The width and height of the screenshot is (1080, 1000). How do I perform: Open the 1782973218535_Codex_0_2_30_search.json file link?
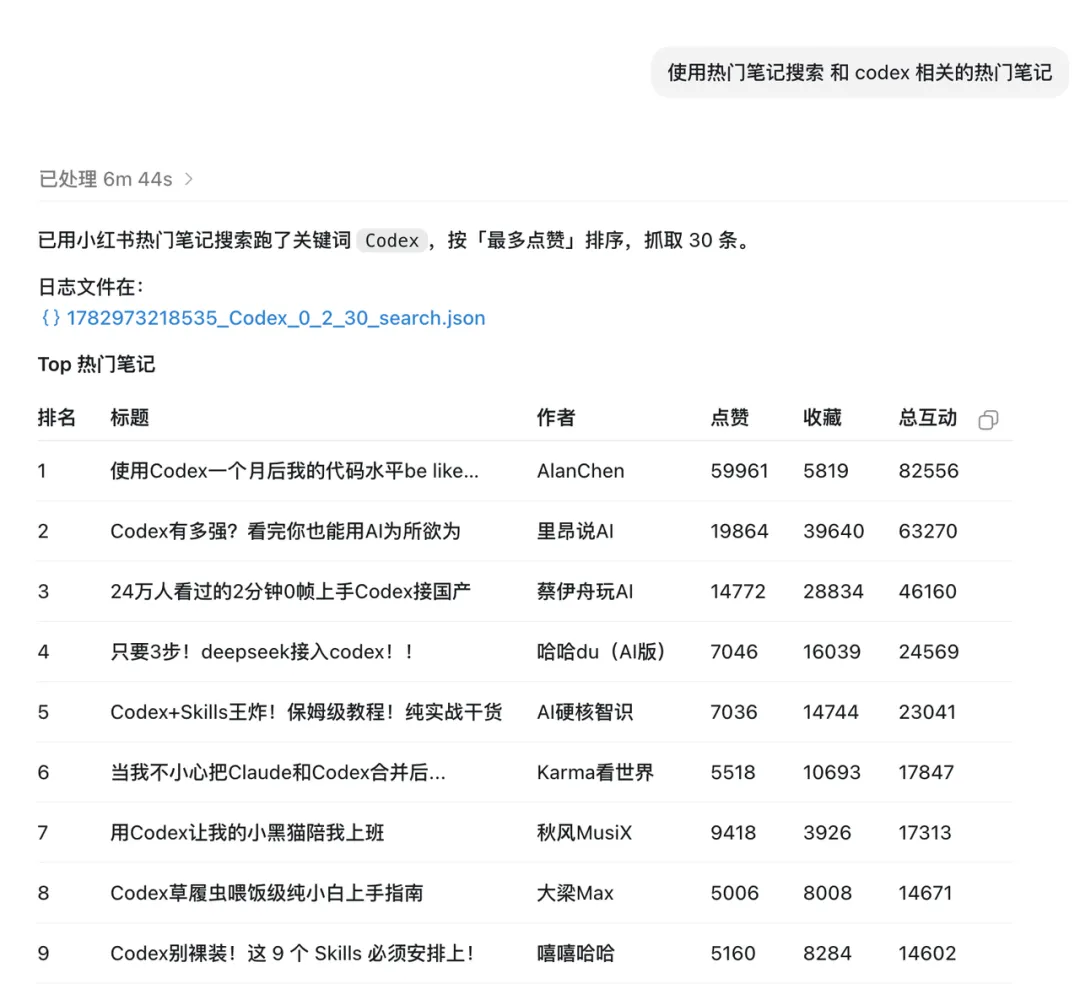tap(276, 318)
